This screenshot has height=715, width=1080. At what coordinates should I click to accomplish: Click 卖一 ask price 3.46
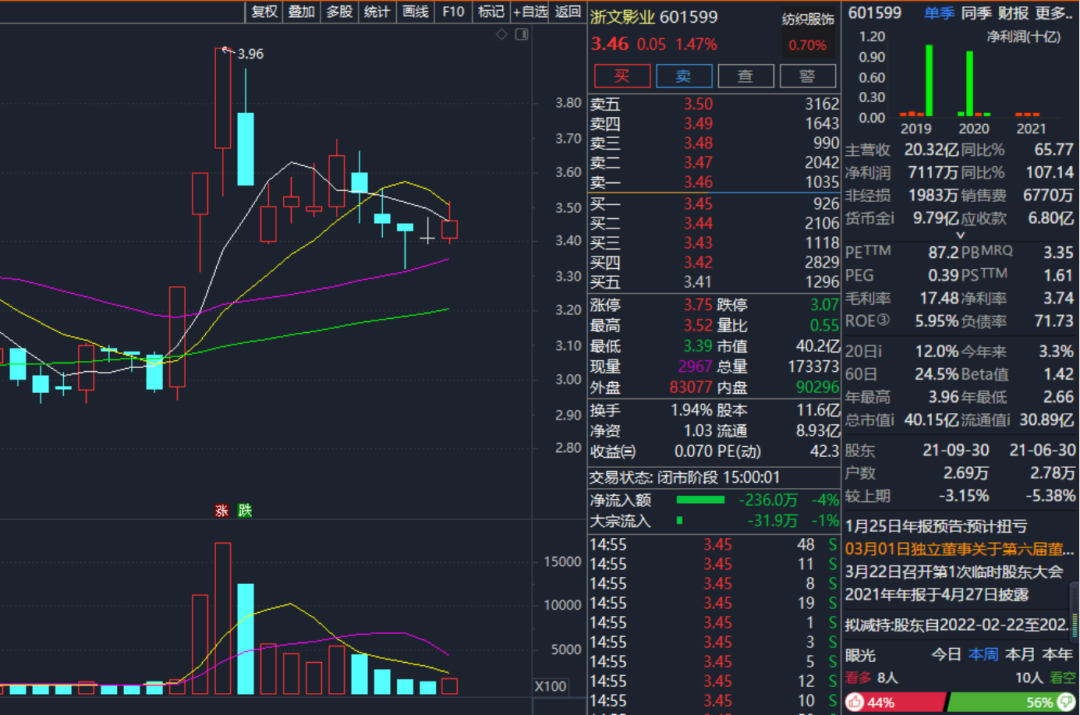tap(698, 183)
